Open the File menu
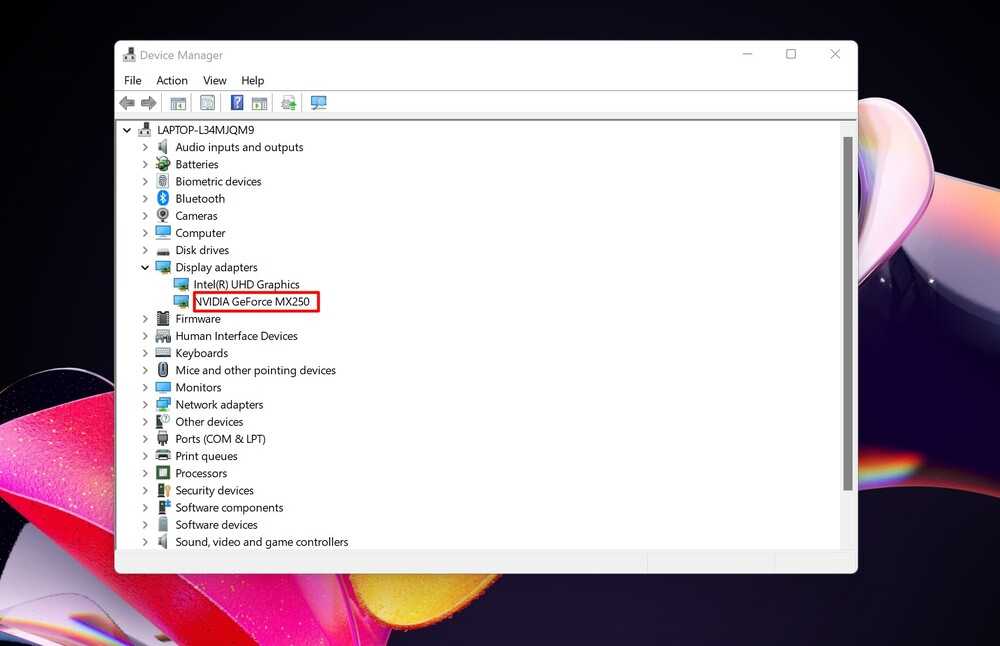The height and width of the screenshot is (646, 1000). point(133,80)
